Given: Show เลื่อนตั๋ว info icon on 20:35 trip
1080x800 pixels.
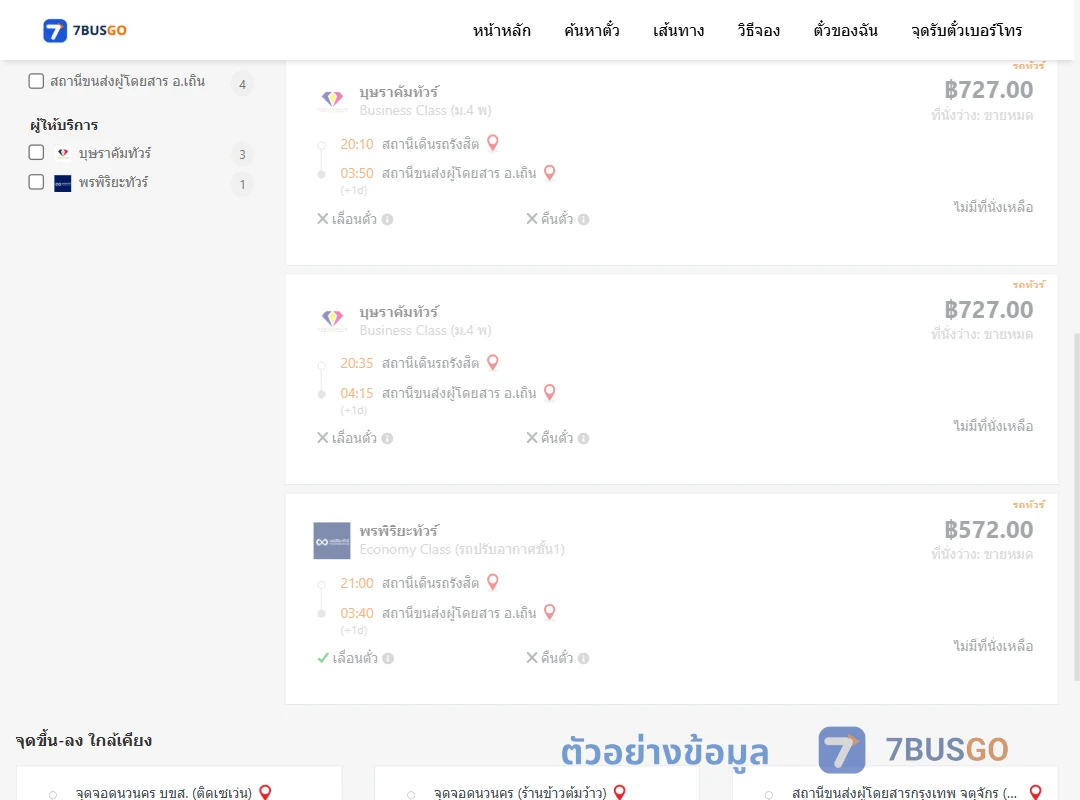Looking at the screenshot, I should (x=387, y=438).
